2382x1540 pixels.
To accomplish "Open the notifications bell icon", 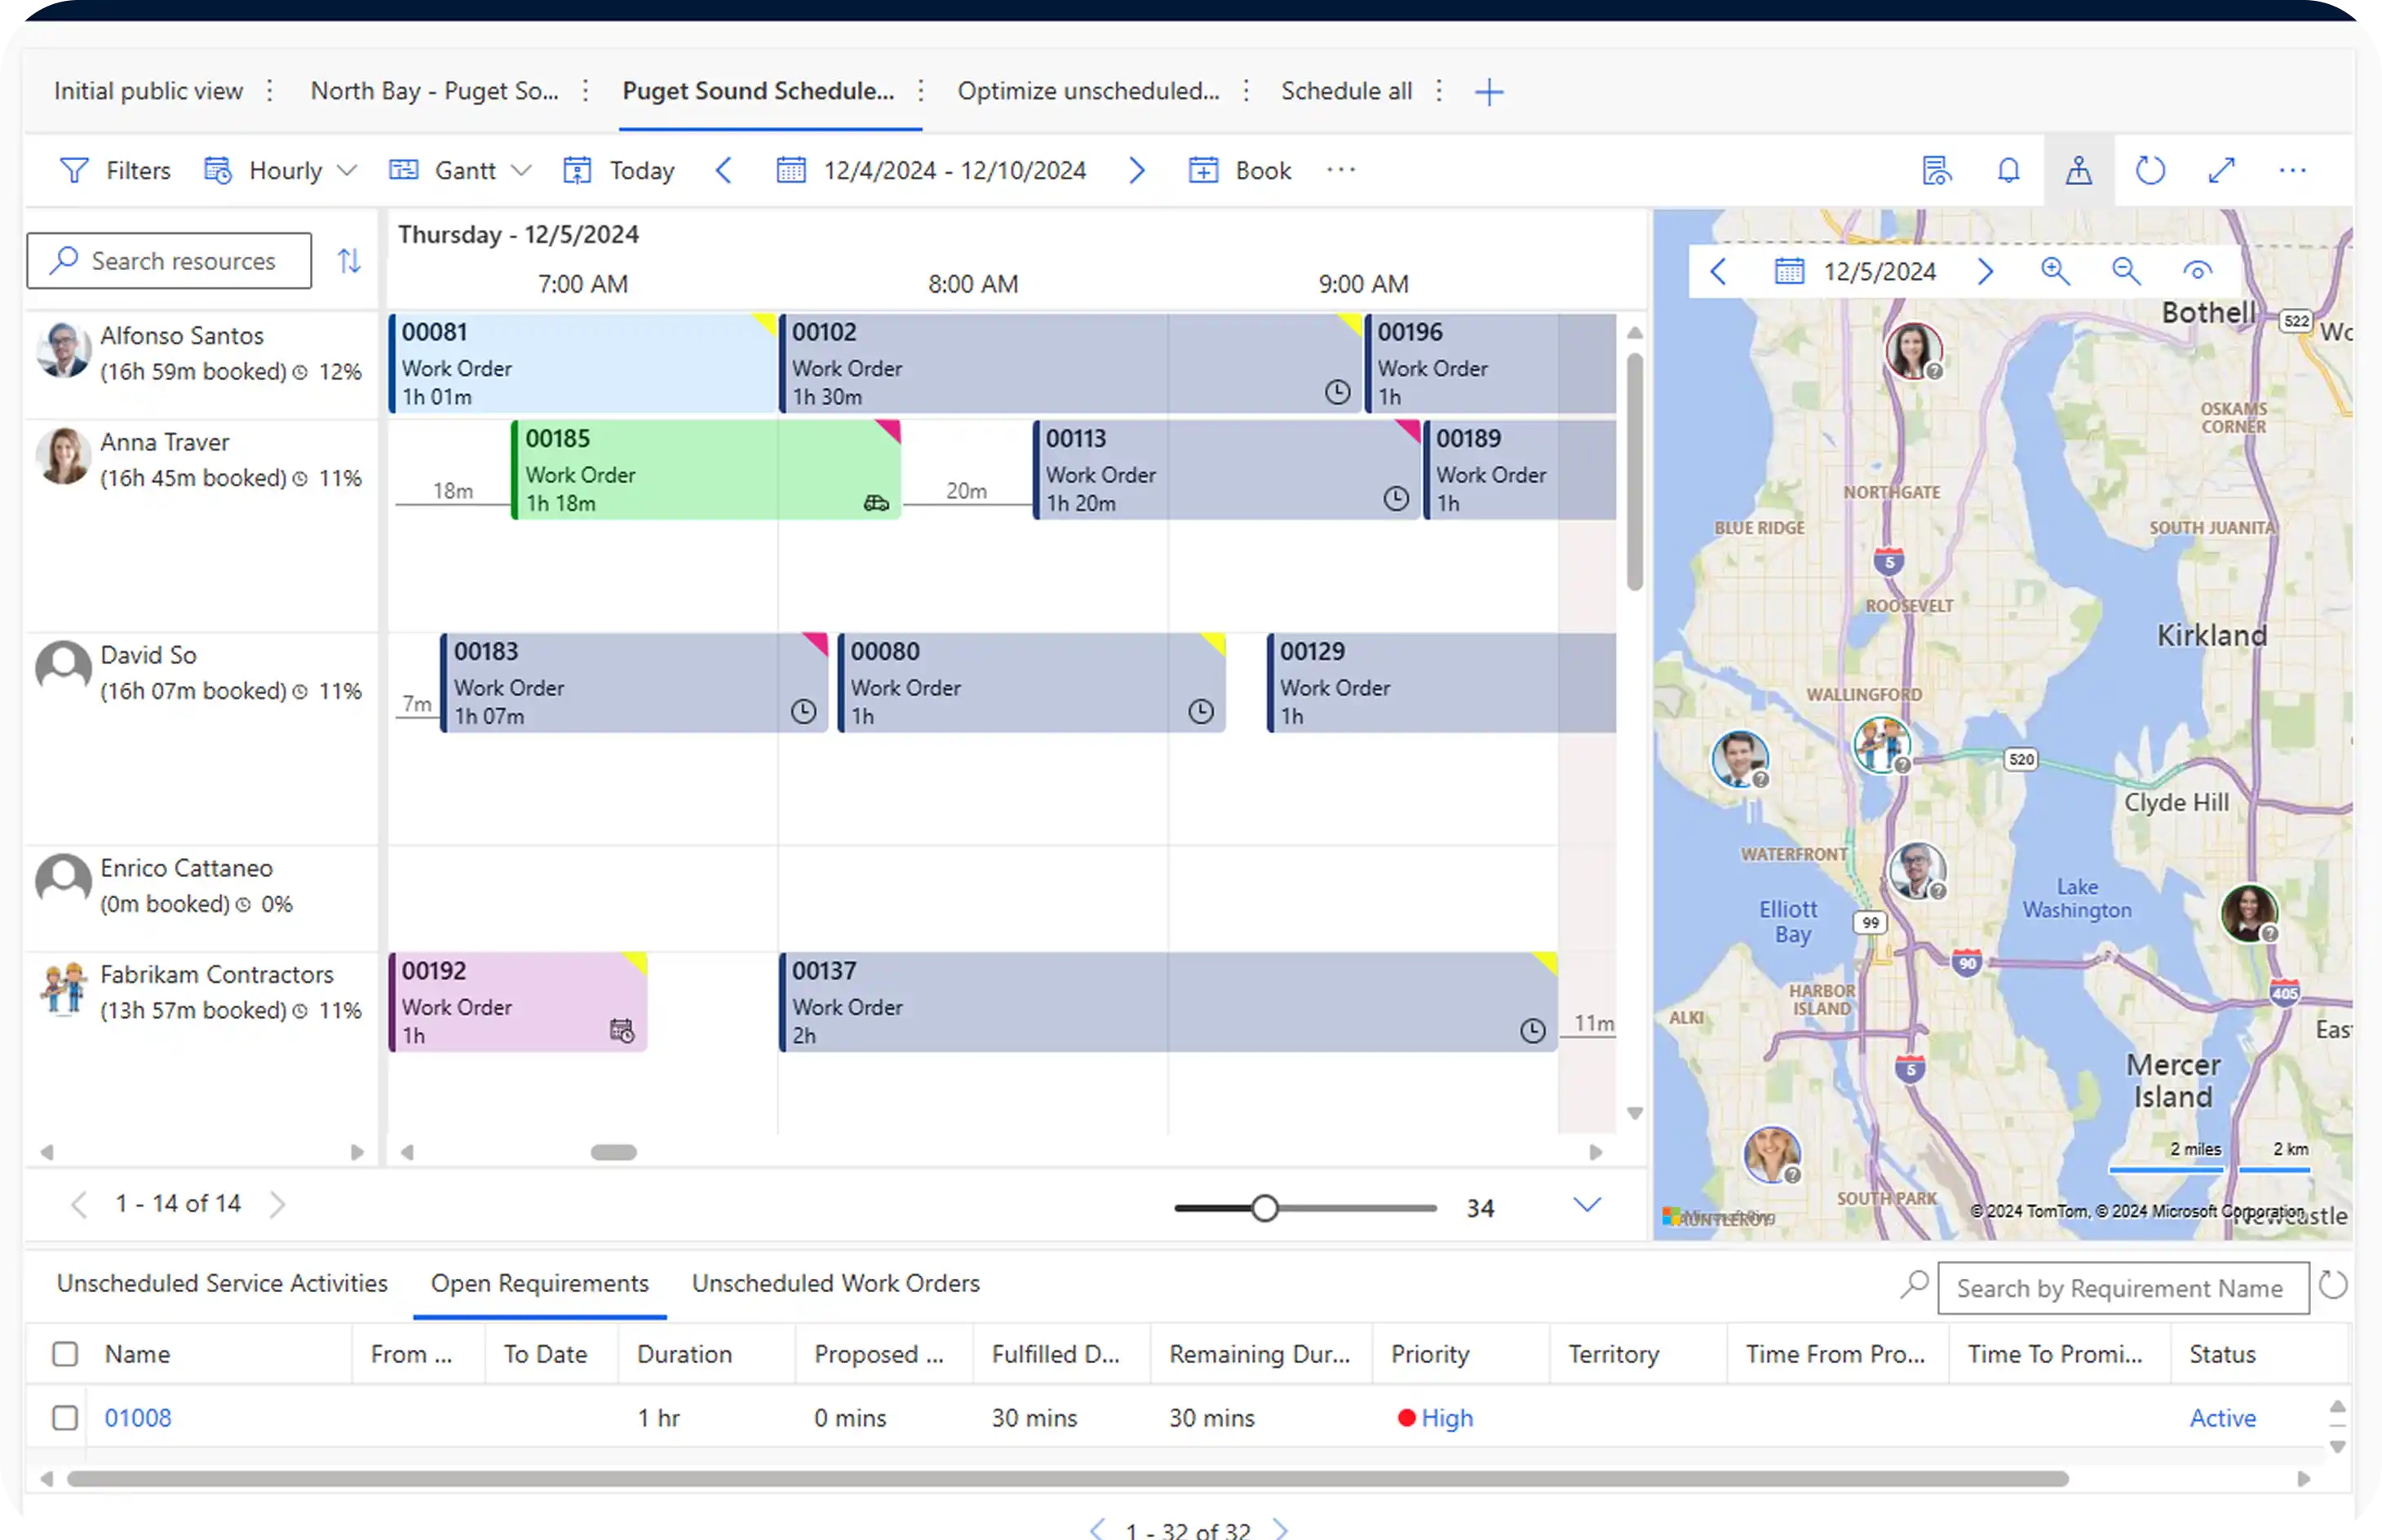I will click(2008, 170).
